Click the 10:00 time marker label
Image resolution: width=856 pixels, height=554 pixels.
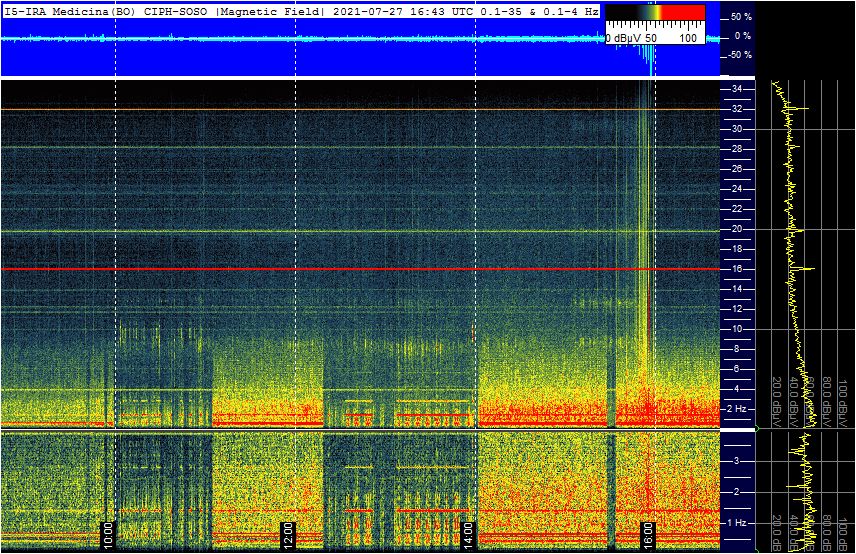(108, 535)
